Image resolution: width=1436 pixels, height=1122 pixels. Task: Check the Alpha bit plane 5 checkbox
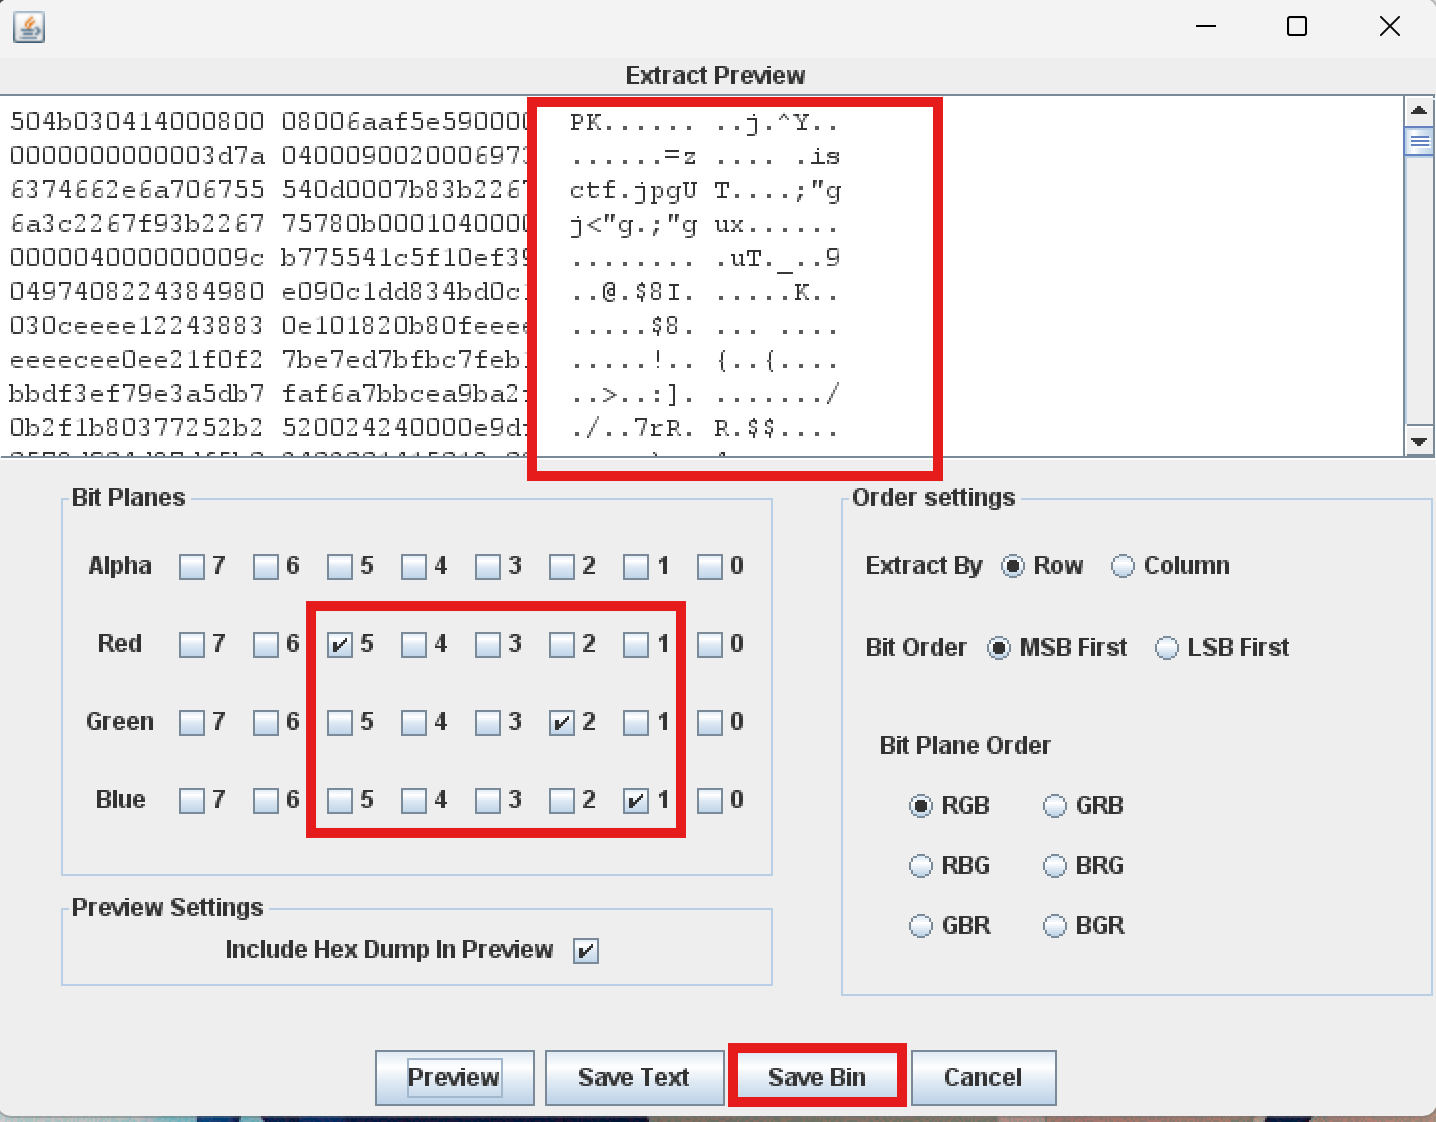339,567
